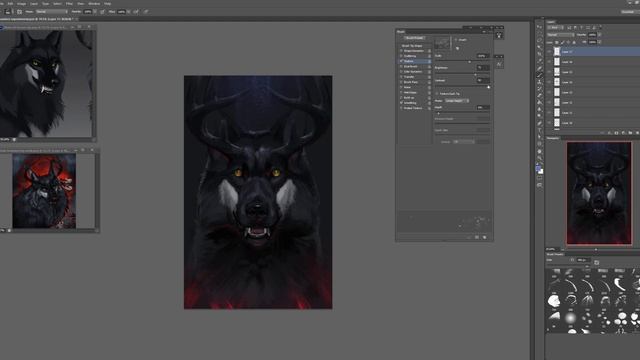This screenshot has height=360, width=640.
Task: Select the Brush tool in toolbar
Action: coord(540,75)
